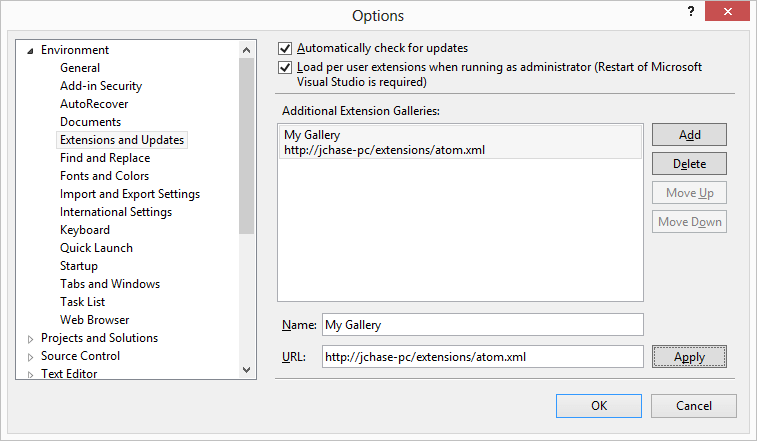This screenshot has width=757, height=441.
Task: Cancel the Options dialog
Action: pyautogui.click(x=694, y=405)
